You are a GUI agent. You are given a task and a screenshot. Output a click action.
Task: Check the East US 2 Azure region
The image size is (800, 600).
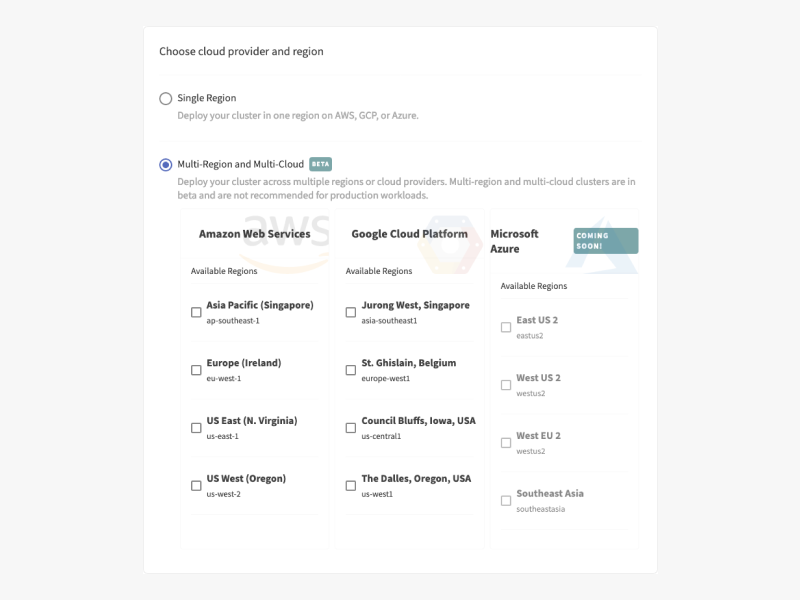[x=506, y=327]
